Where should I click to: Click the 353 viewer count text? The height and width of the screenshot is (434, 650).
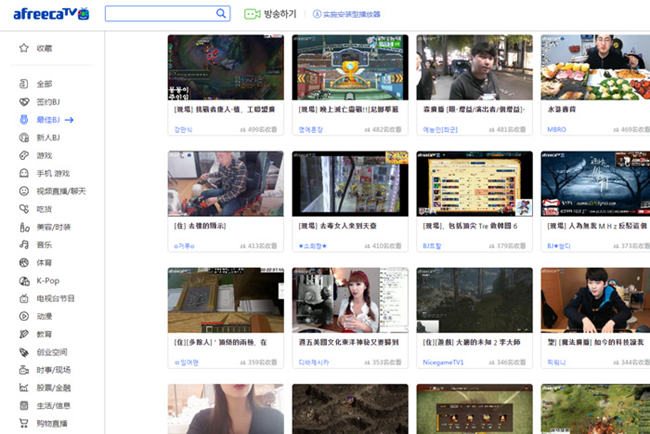pyautogui.click(x=383, y=363)
